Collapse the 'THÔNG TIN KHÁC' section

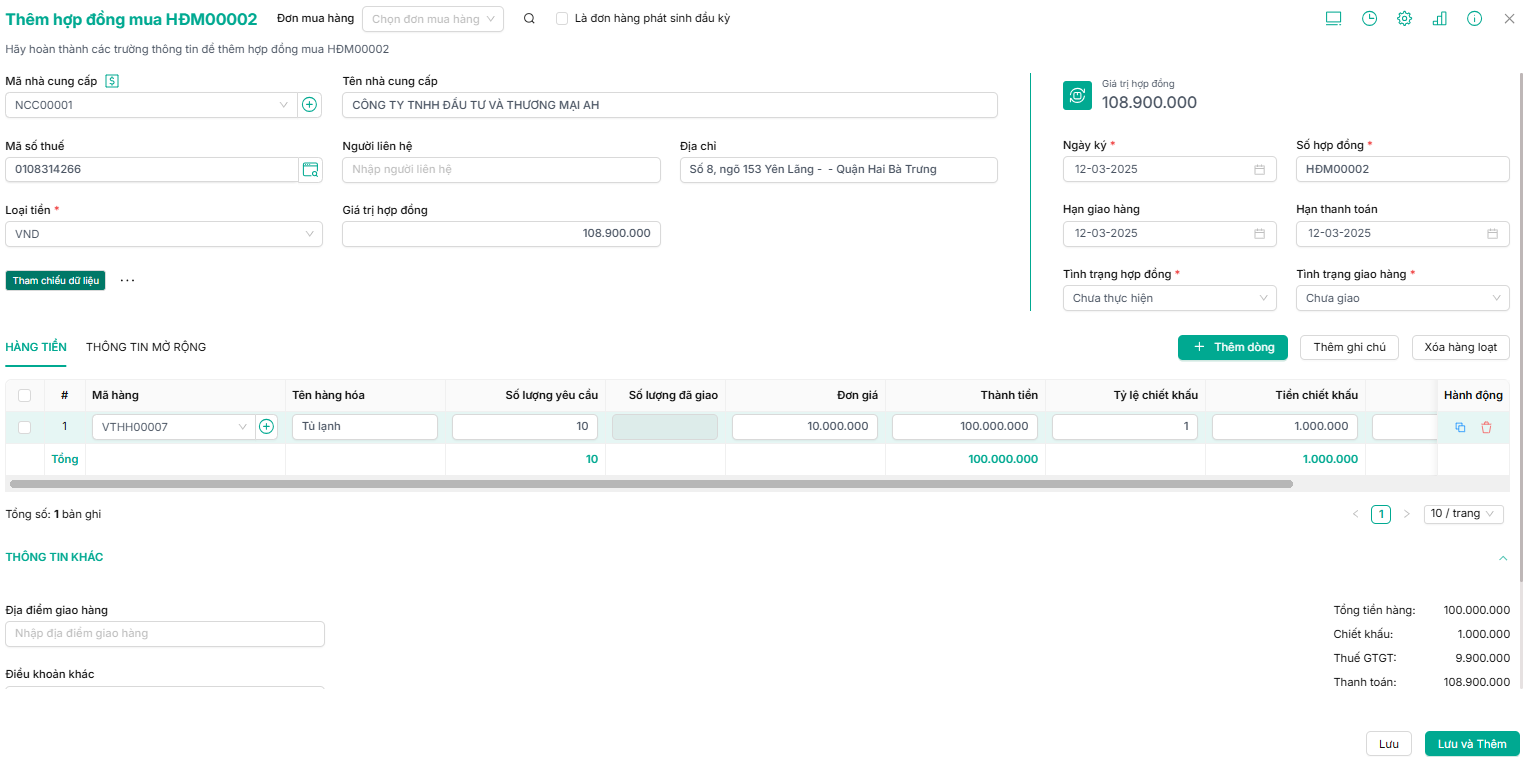[1502, 558]
